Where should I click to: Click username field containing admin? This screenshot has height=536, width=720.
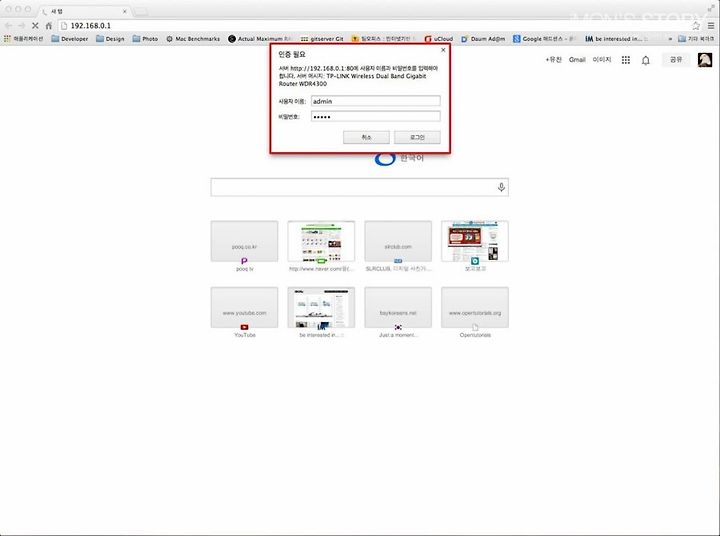point(376,101)
